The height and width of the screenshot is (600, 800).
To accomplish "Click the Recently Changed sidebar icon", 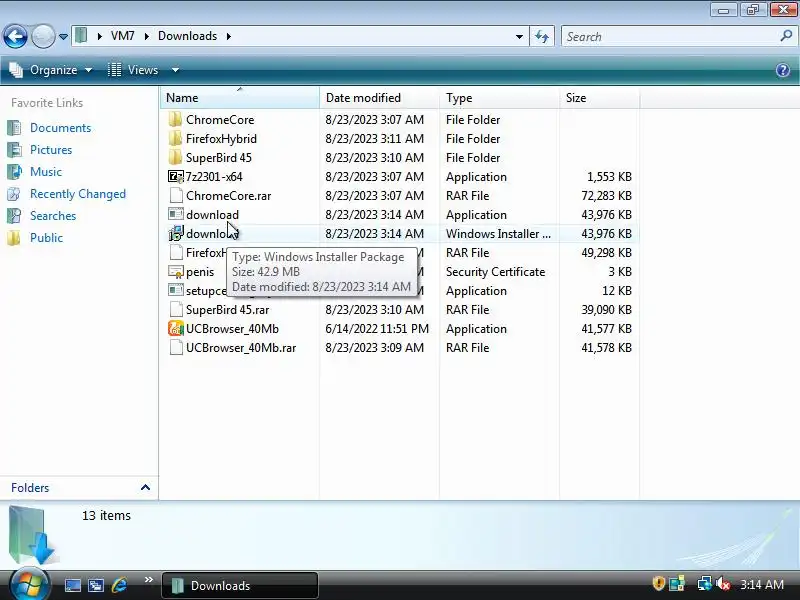I will pos(14,194).
